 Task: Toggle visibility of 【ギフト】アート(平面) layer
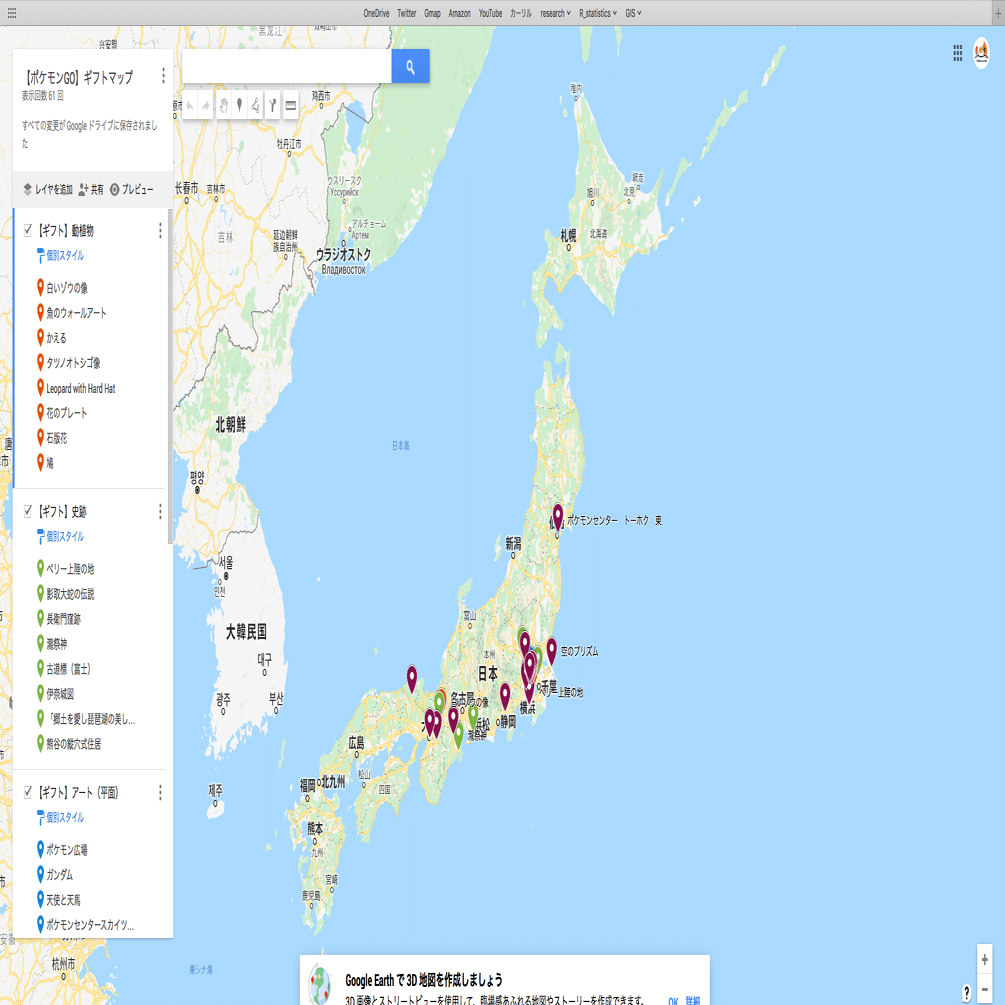(28, 792)
